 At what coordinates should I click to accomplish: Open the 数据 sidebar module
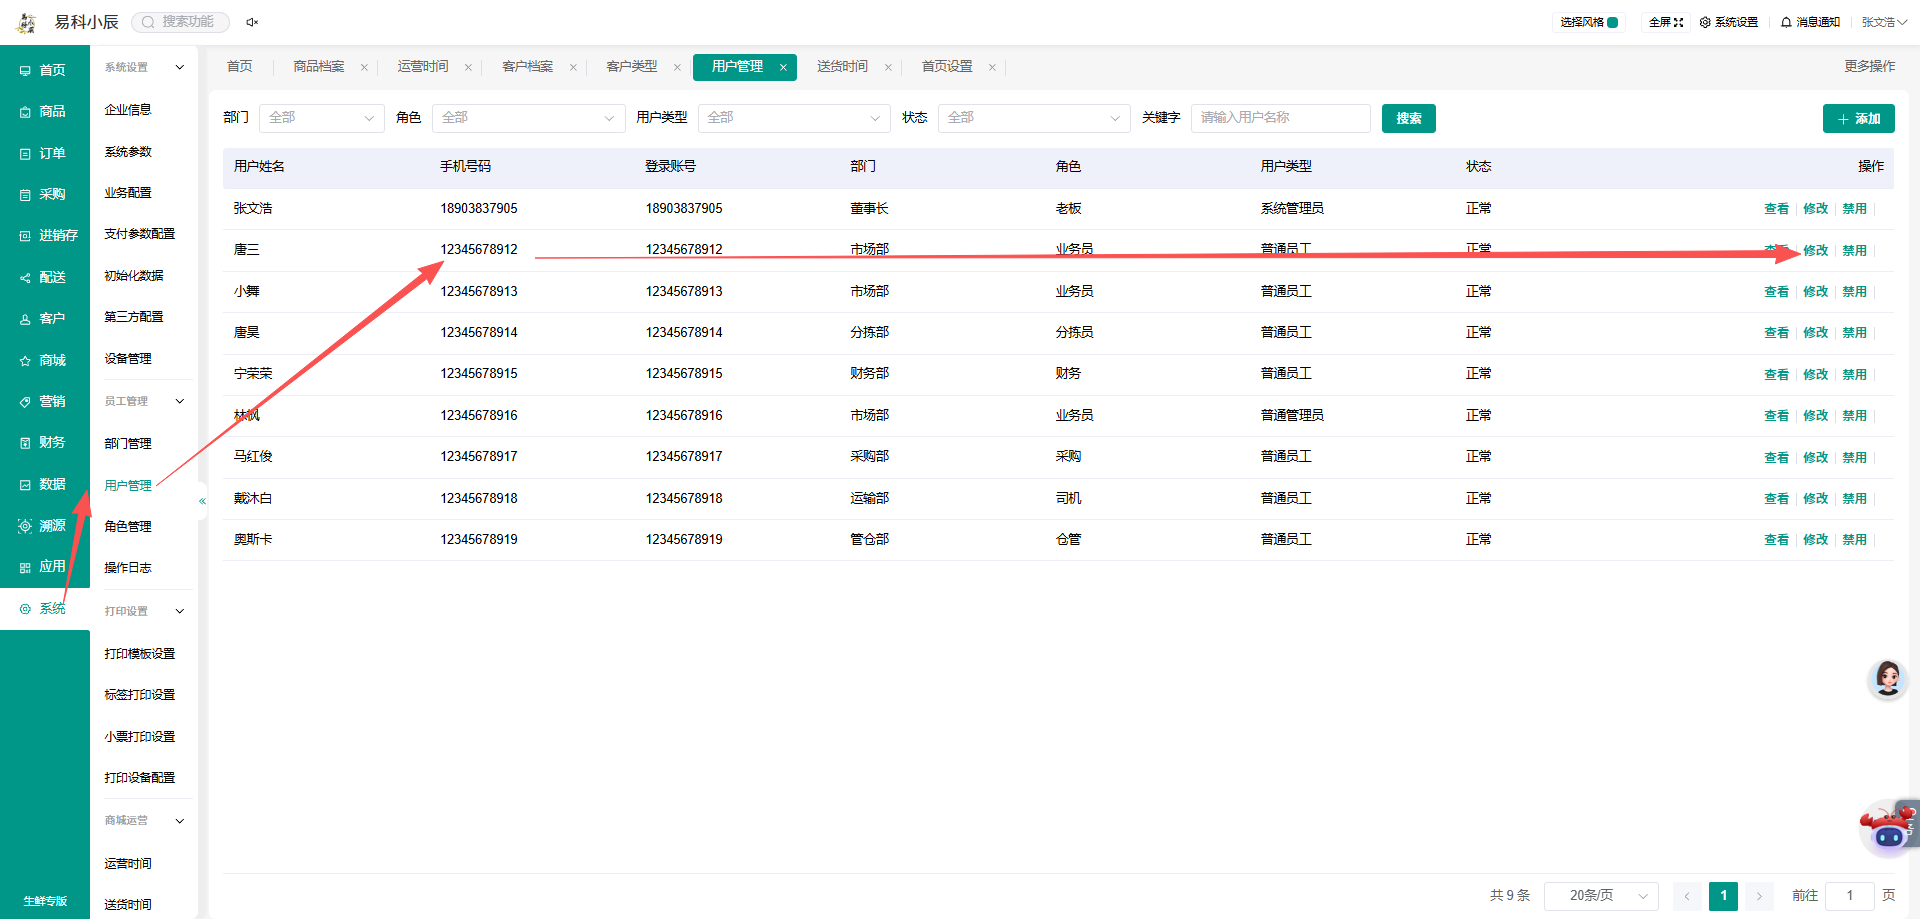44,484
